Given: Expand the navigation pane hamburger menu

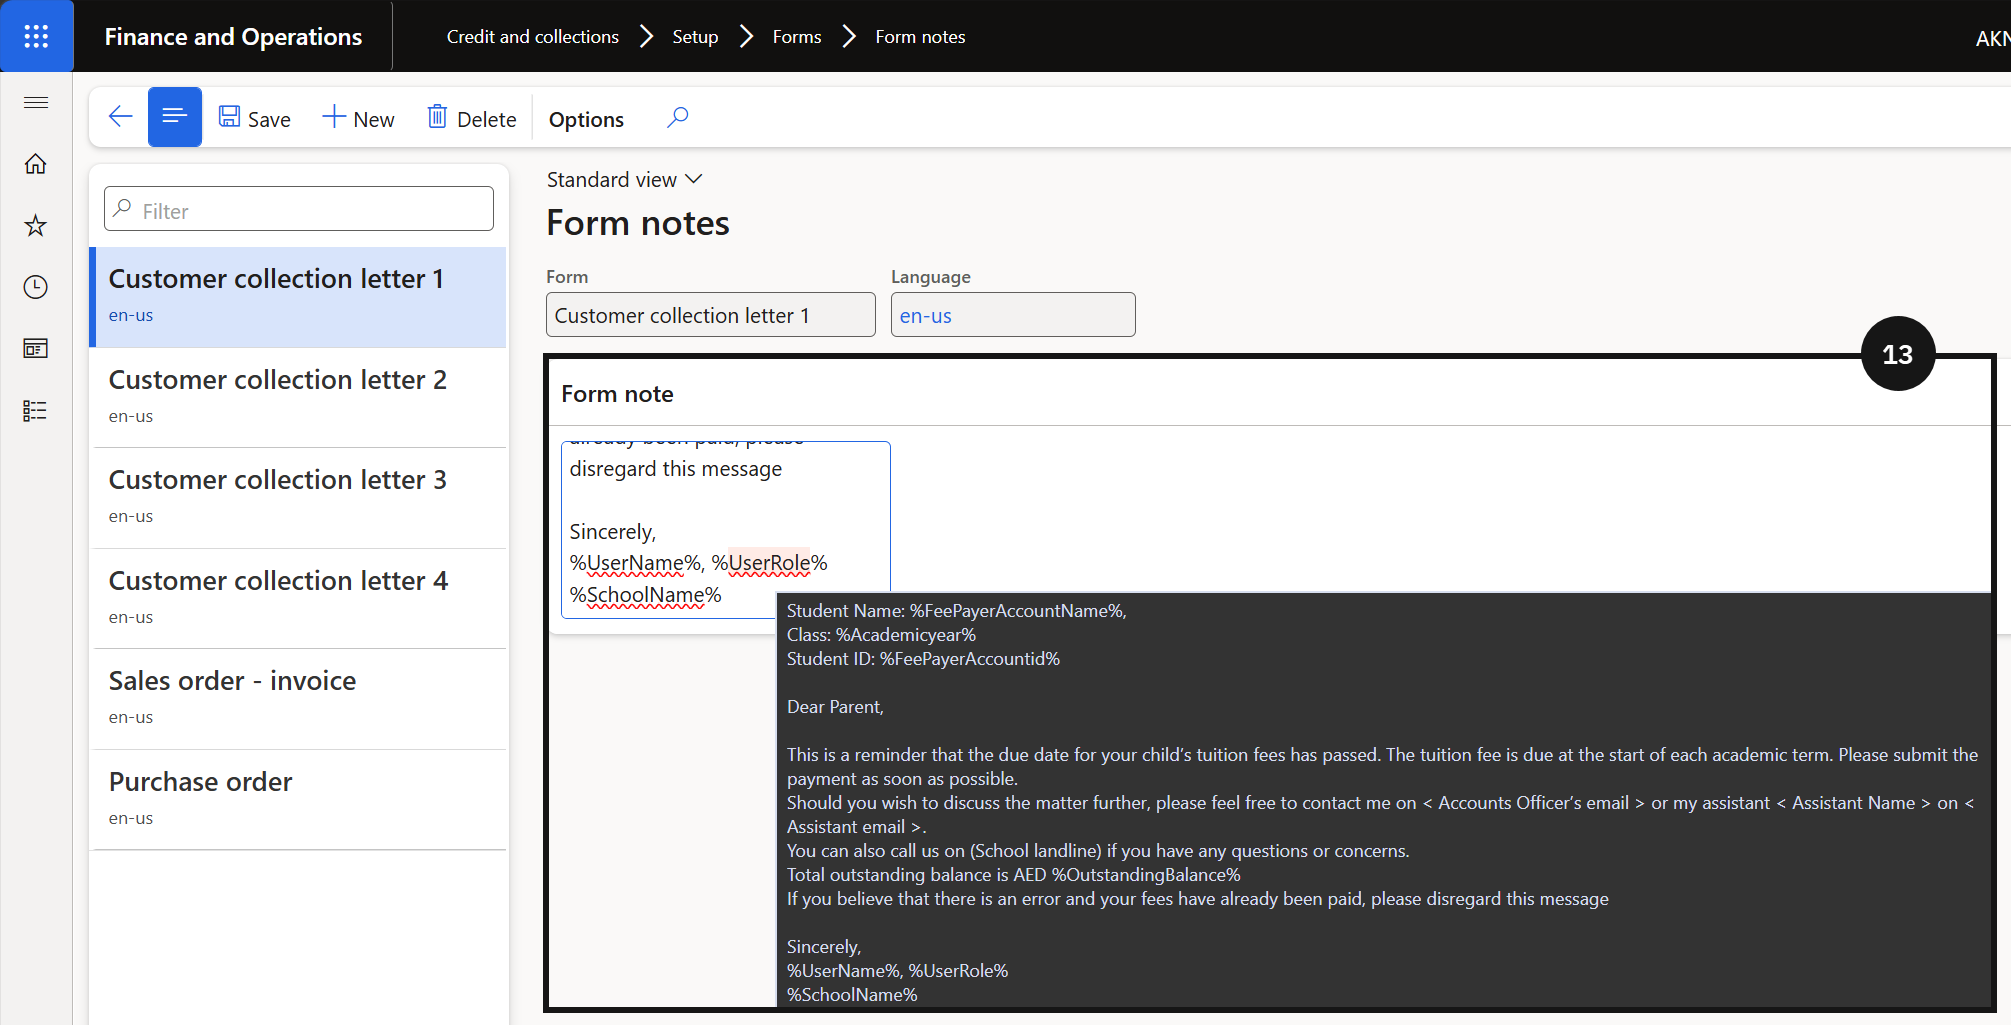Looking at the screenshot, I should (x=36, y=102).
